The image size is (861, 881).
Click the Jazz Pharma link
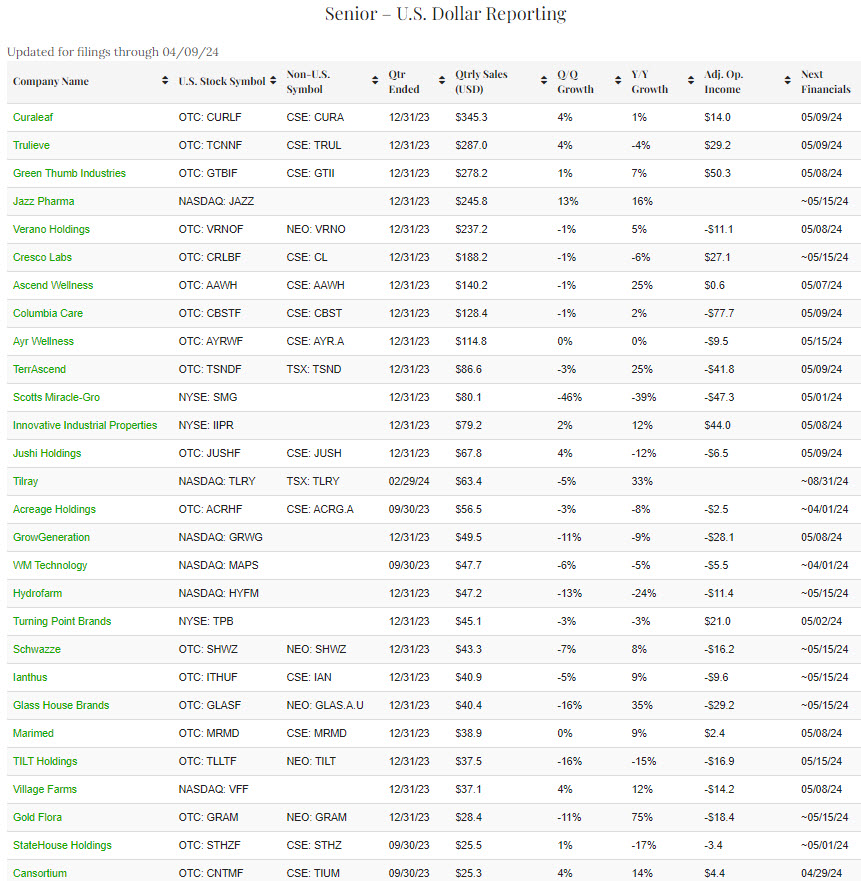pyautogui.click(x=43, y=201)
